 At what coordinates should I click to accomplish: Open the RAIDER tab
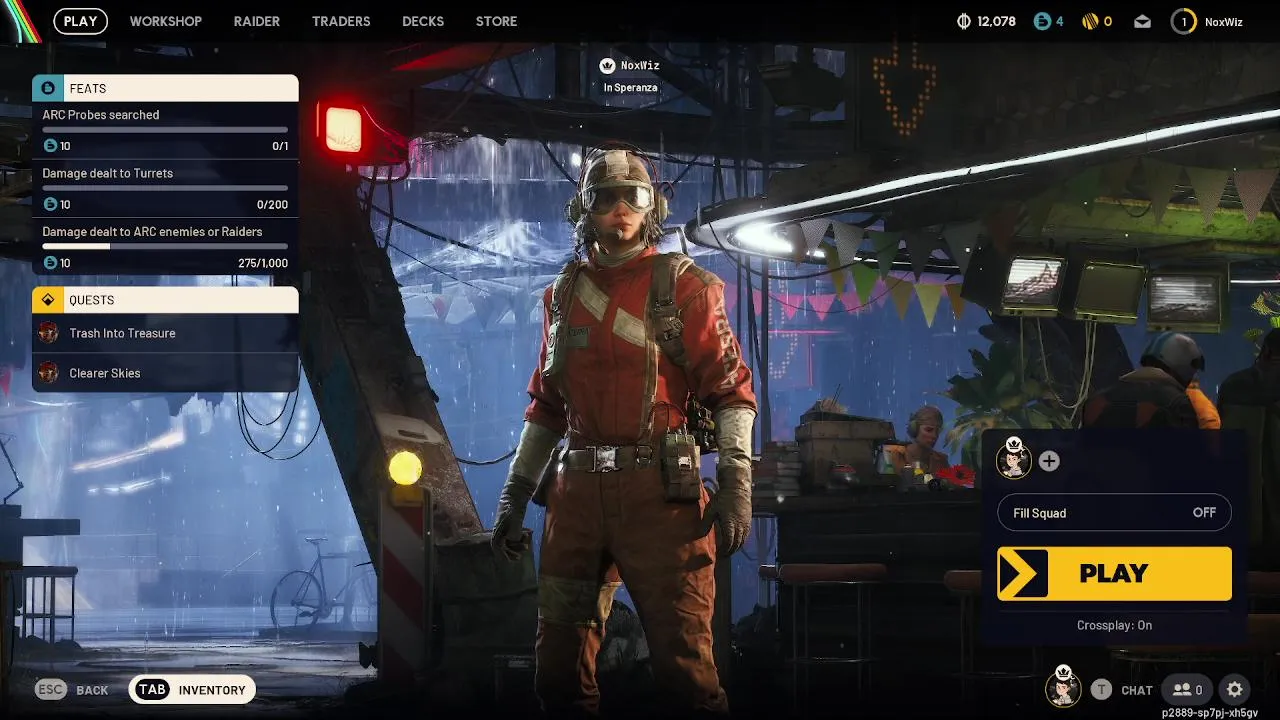point(257,21)
